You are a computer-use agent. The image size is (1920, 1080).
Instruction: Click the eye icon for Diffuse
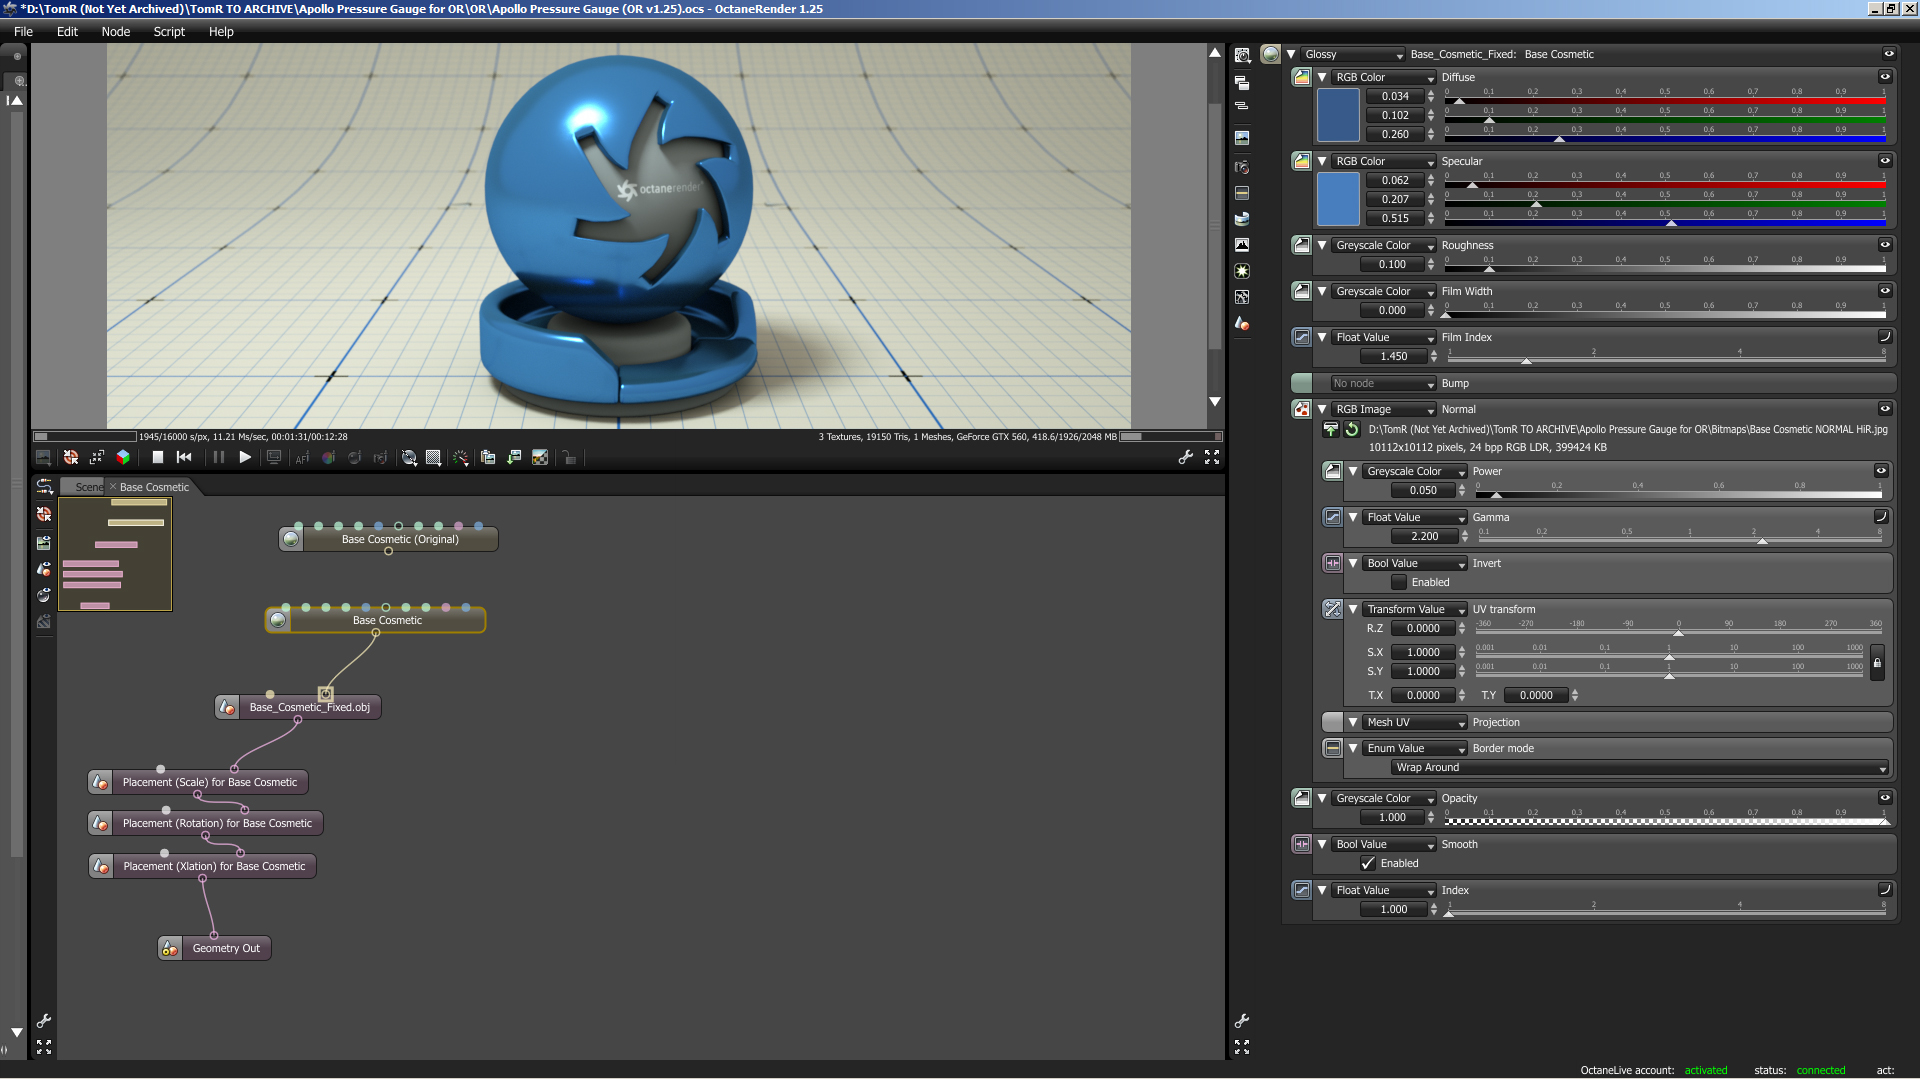[x=1885, y=77]
